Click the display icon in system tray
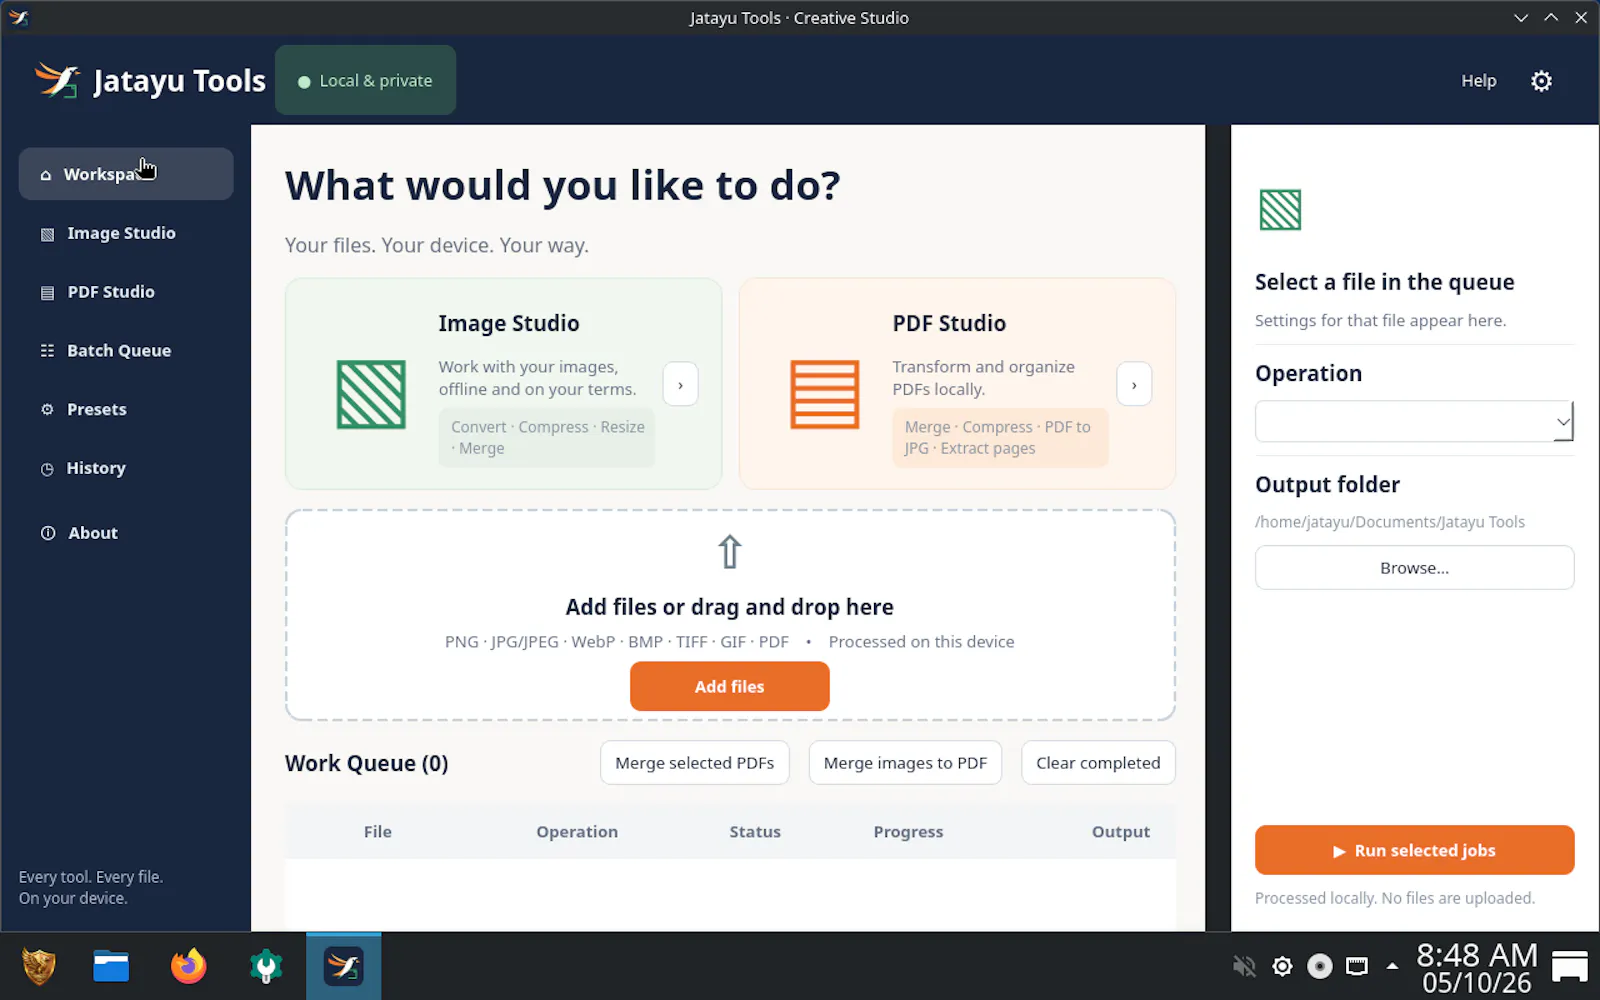 1357,966
